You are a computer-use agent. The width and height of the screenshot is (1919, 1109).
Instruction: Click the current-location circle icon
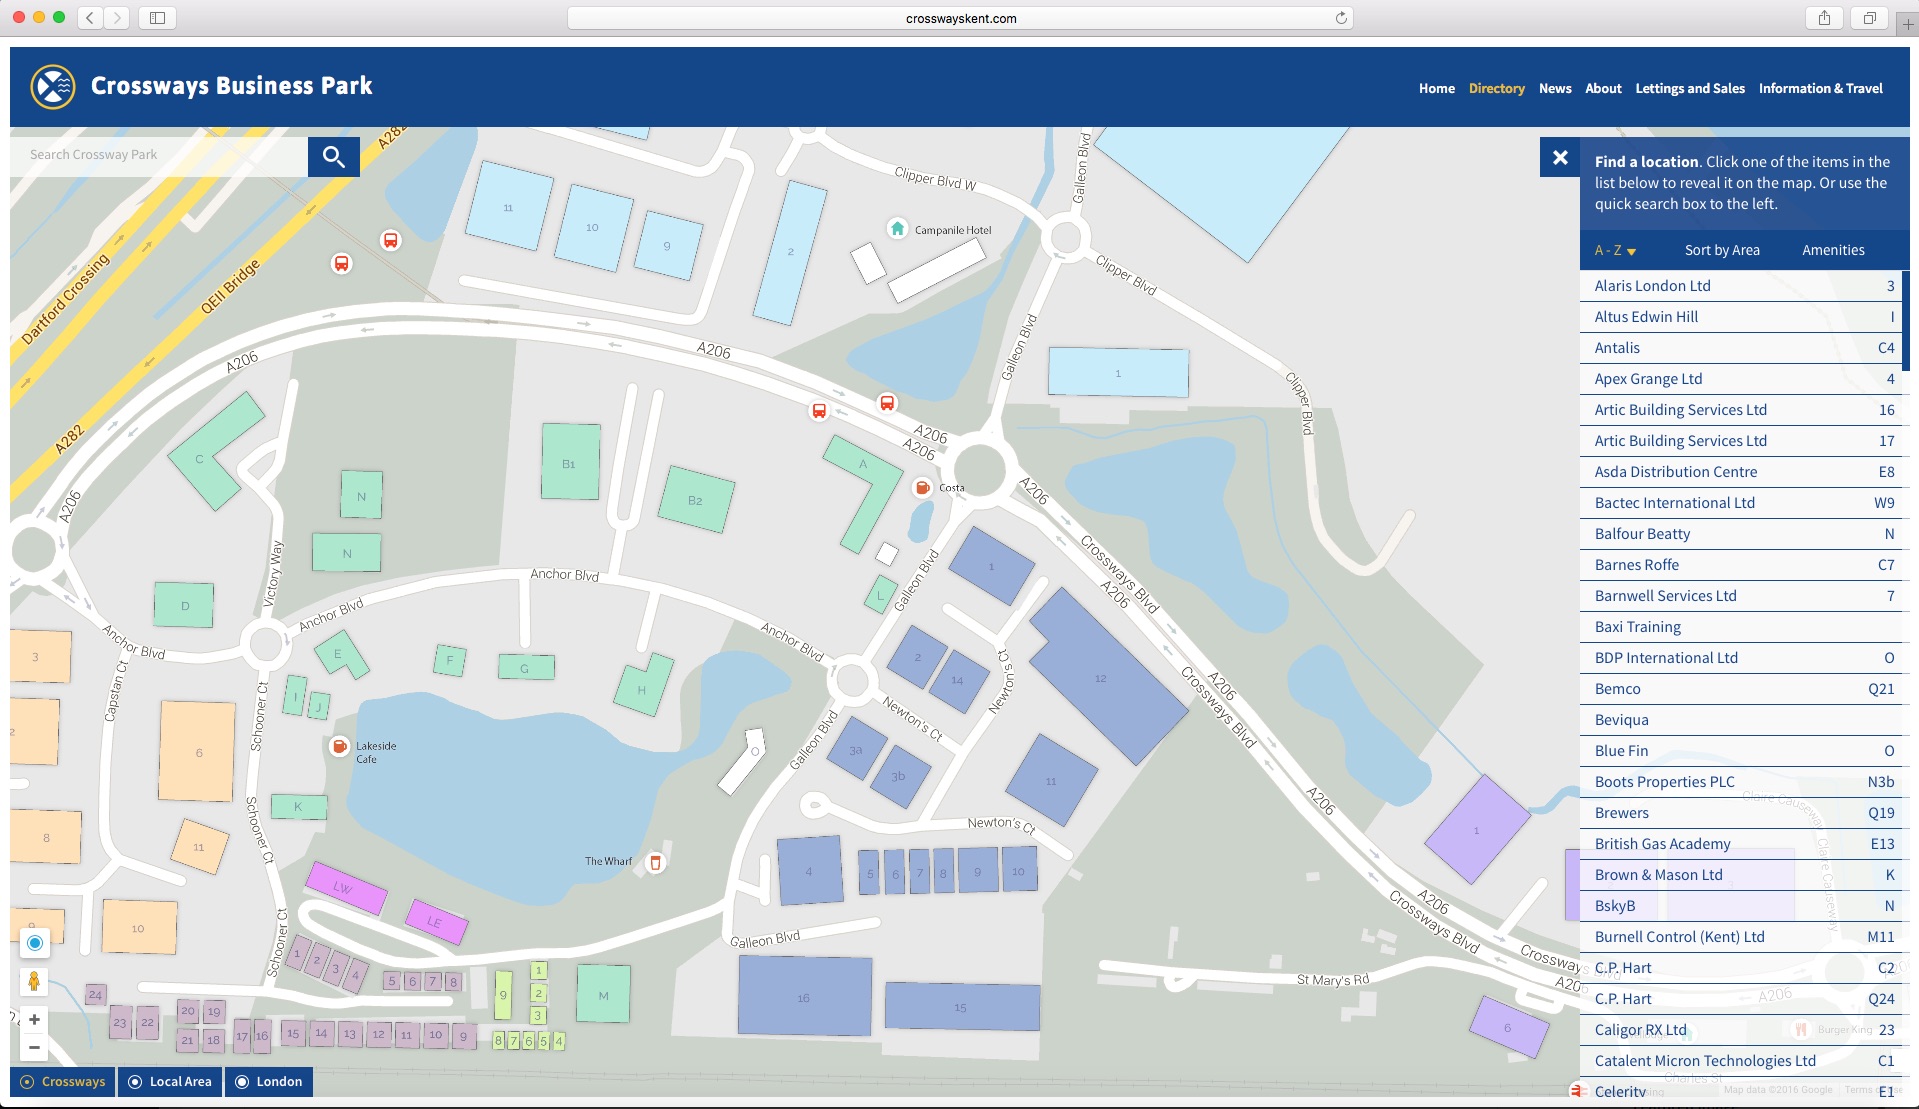tap(34, 942)
